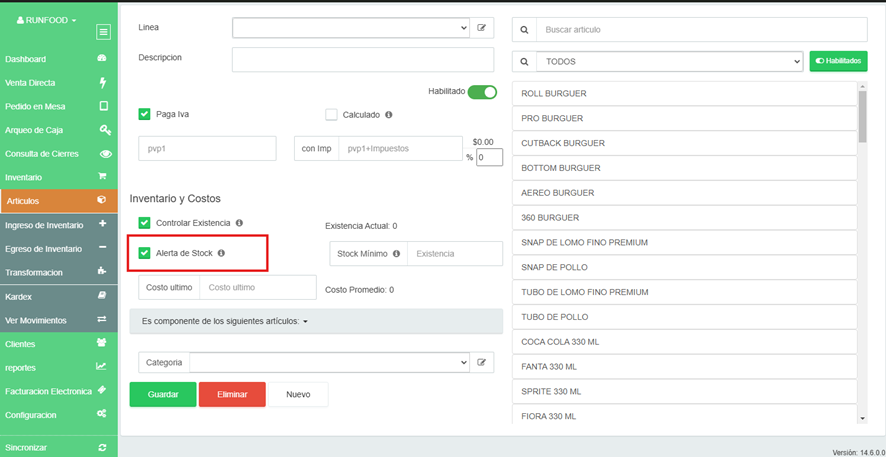Click the pvp1+Impuestos field
The width and height of the screenshot is (886, 457).
coord(401,149)
